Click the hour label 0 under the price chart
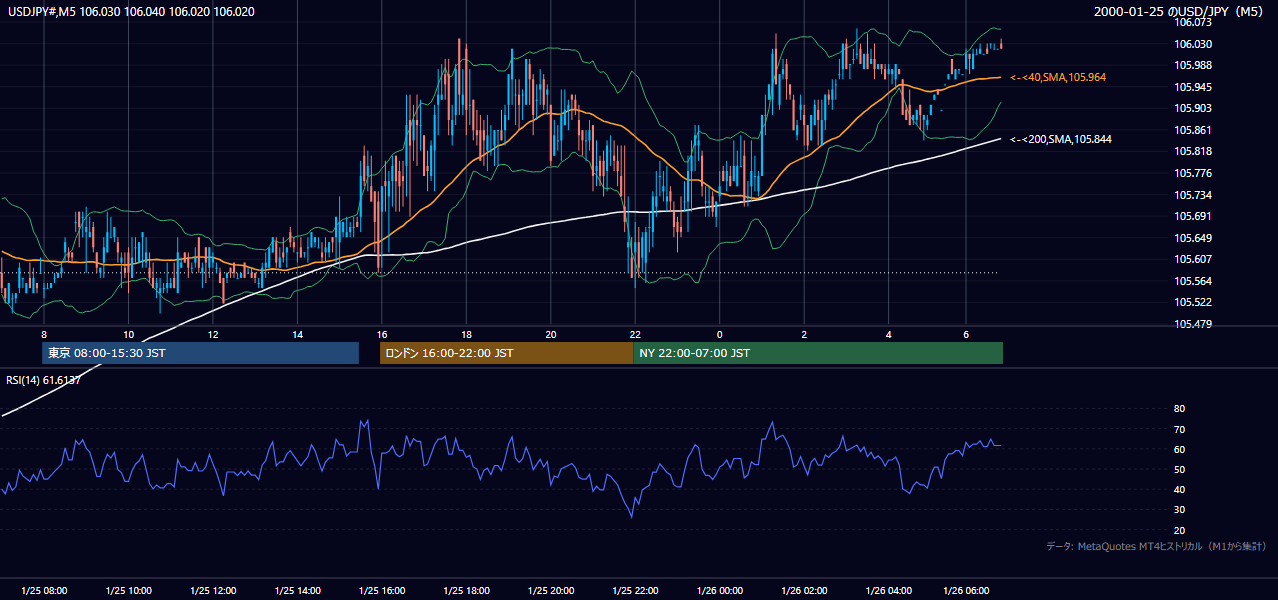 tap(720, 334)
